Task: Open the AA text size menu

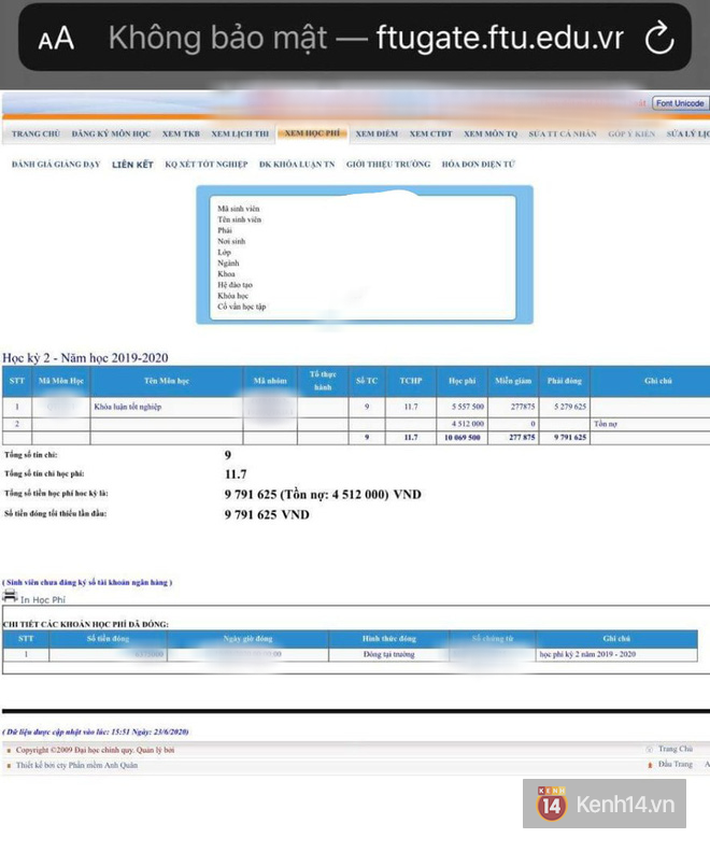Action: [56, 39]
